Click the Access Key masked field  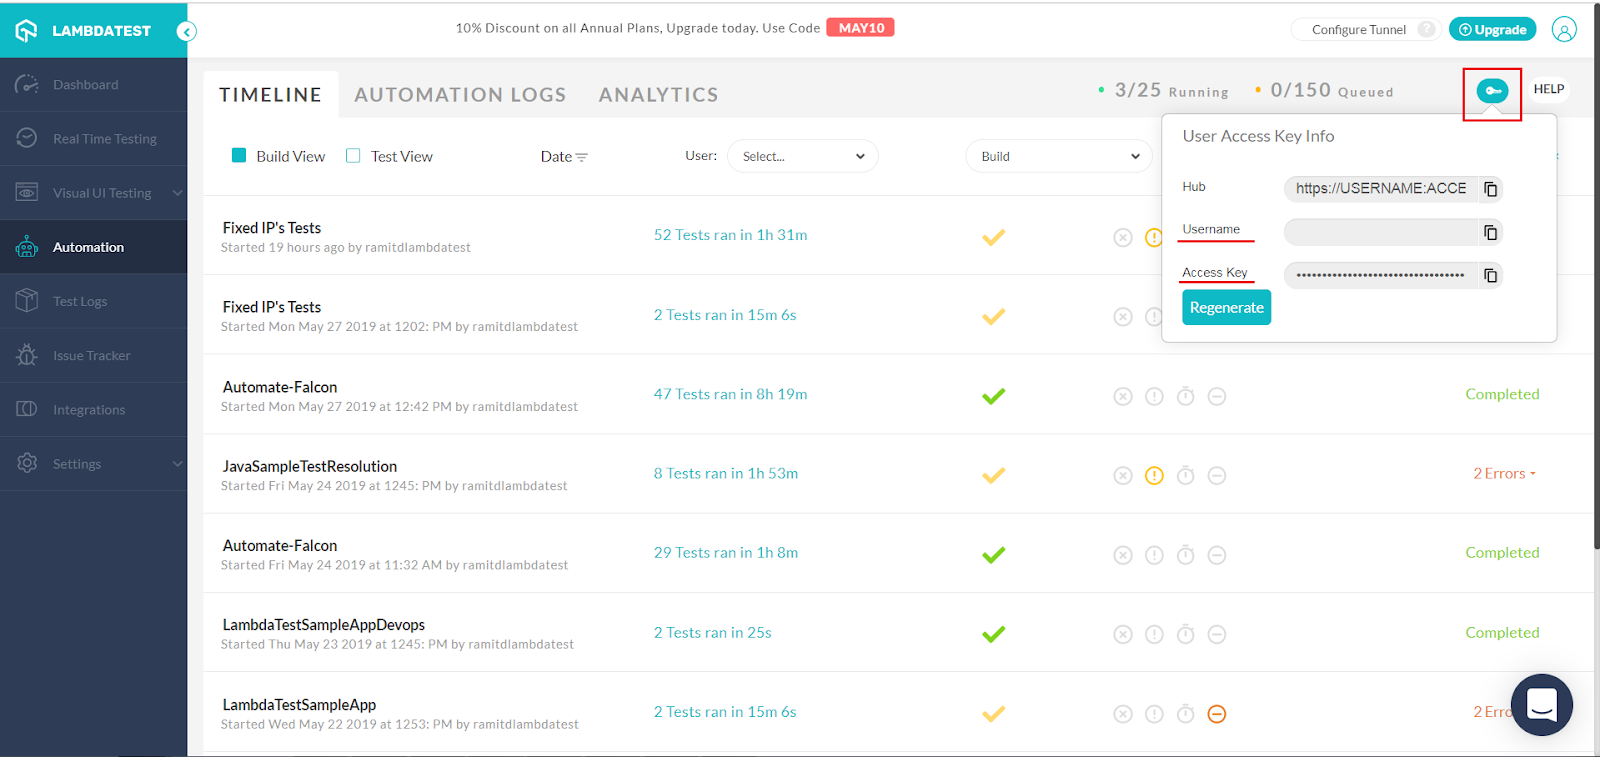point(1380,275)
